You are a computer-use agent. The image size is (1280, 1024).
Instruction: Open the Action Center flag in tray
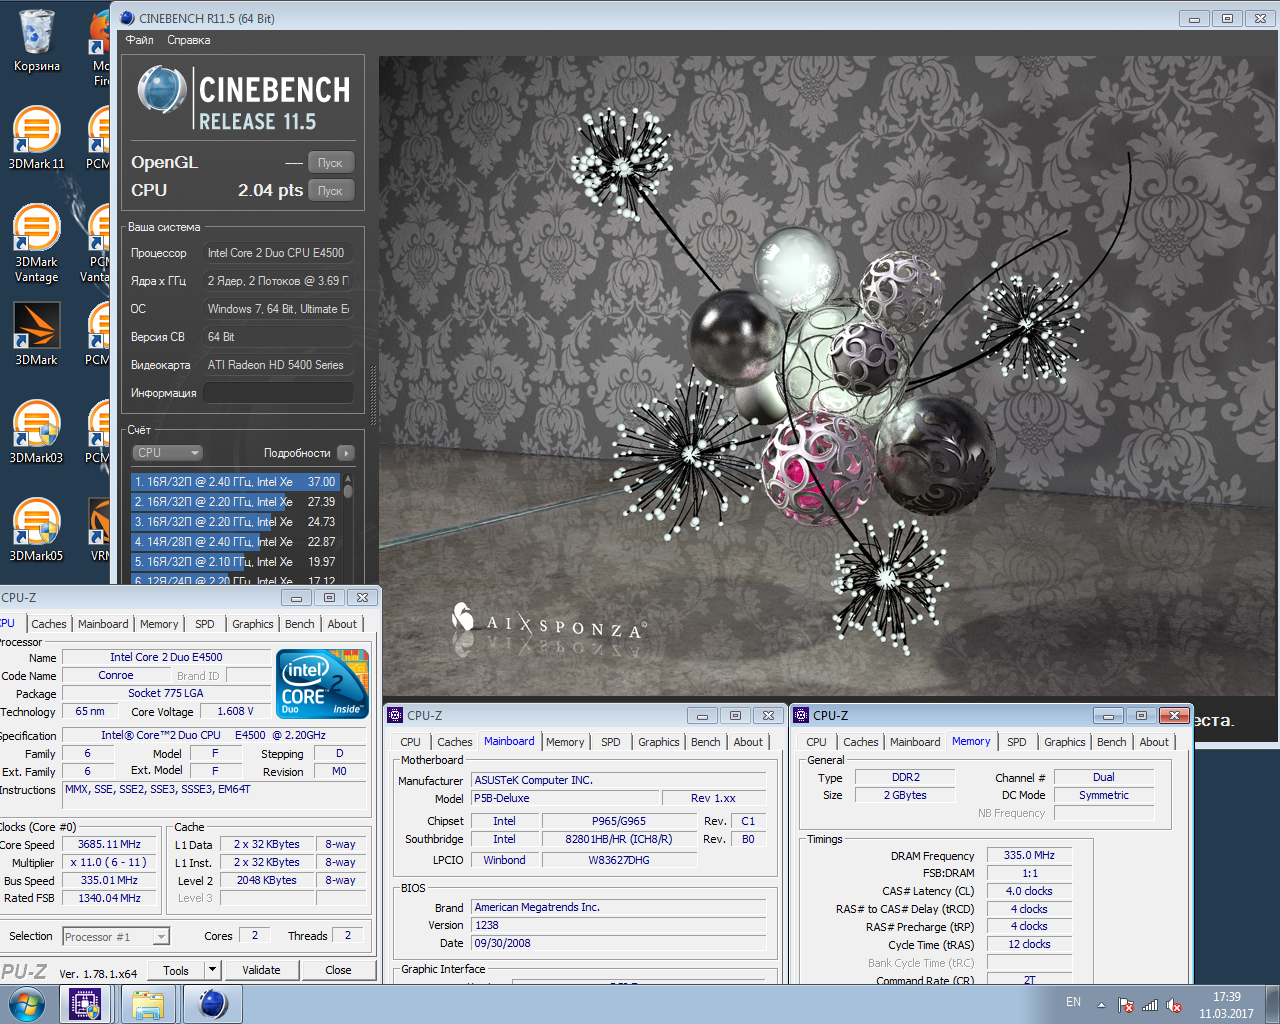click(1126, 1005)
